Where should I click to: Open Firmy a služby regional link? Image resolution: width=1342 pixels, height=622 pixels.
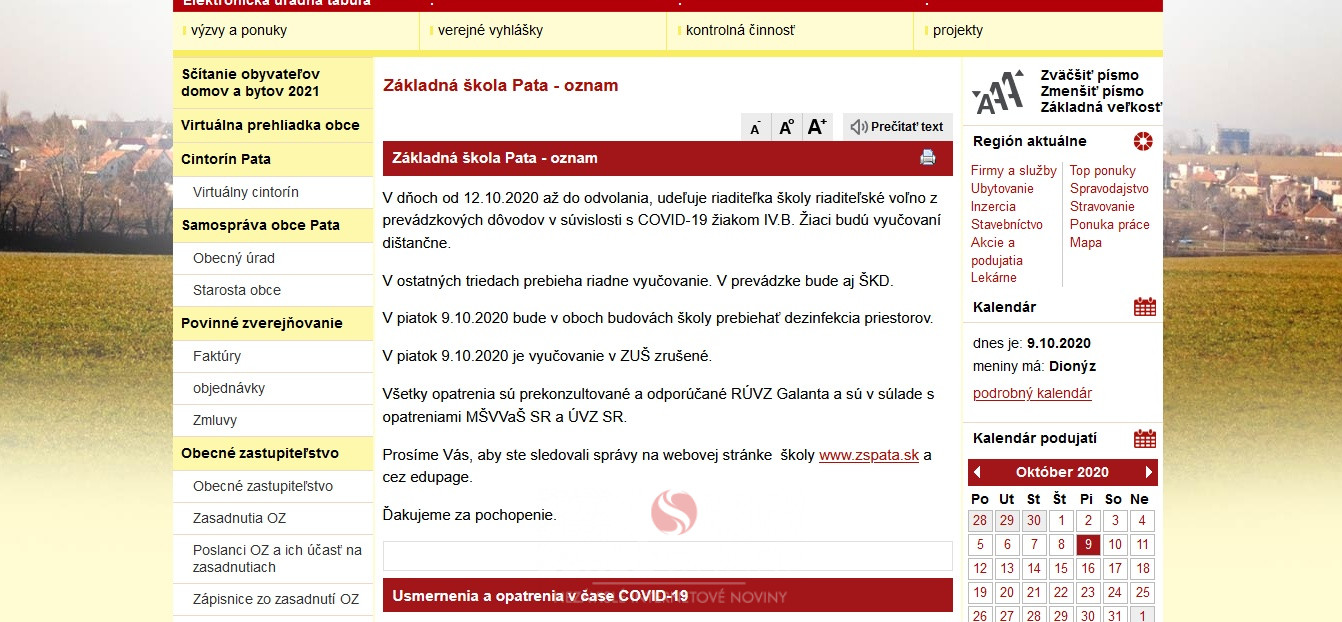pos(1014,171)
